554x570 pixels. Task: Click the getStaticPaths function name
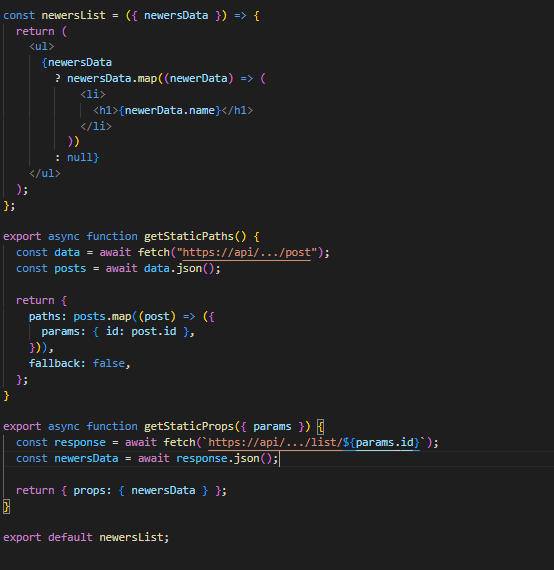click(189, 237)
